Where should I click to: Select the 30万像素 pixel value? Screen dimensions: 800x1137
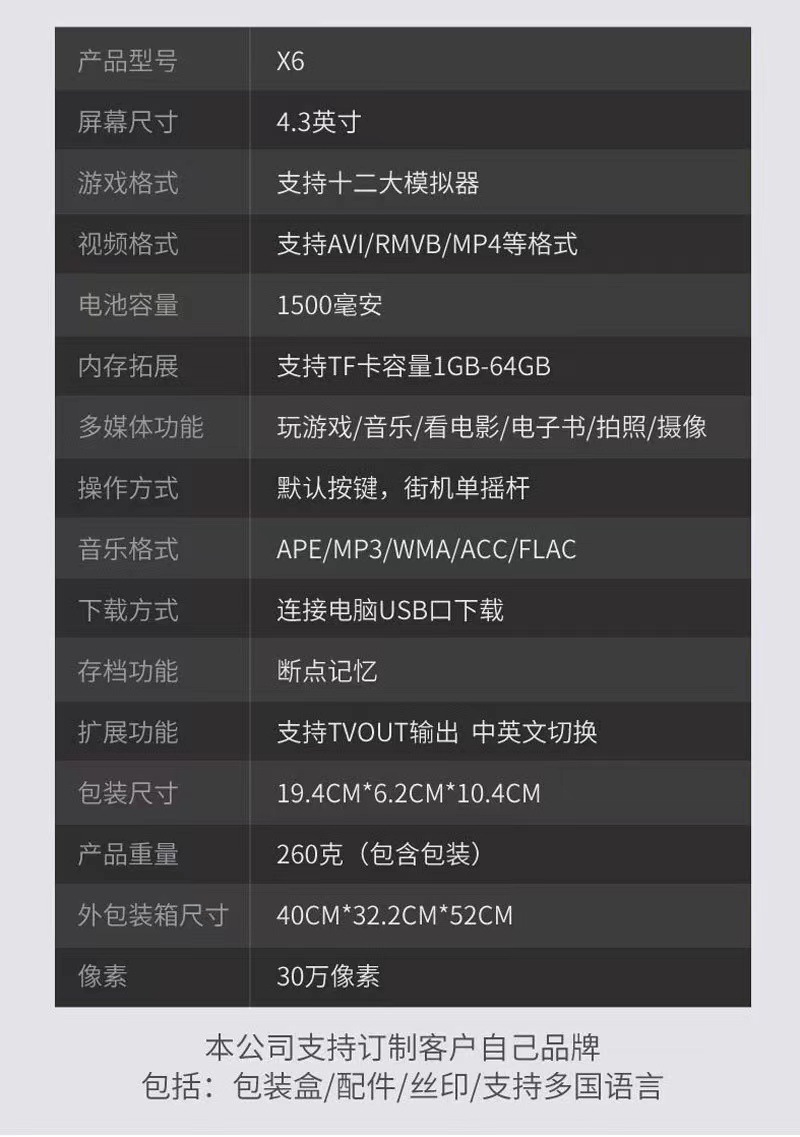[x=328, y=976]
